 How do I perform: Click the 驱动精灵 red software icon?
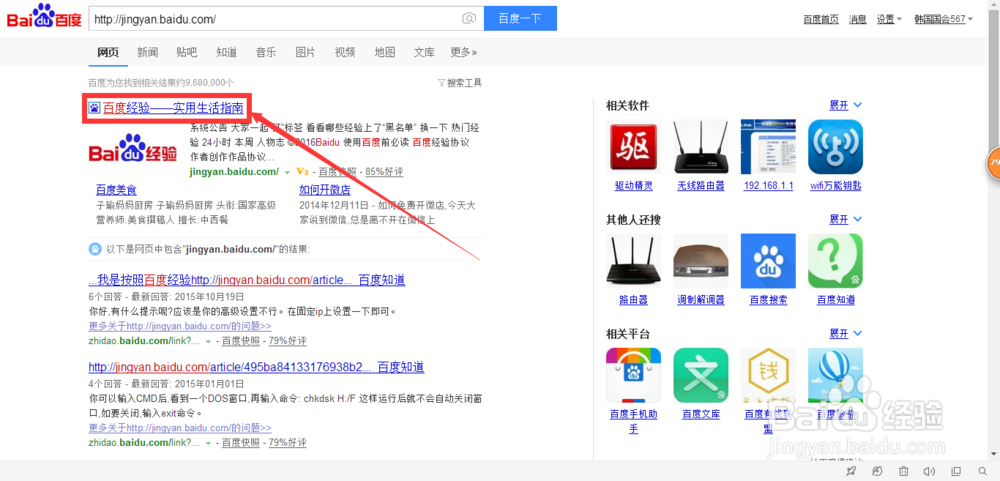pyautogui.click(x=633, y=147)
